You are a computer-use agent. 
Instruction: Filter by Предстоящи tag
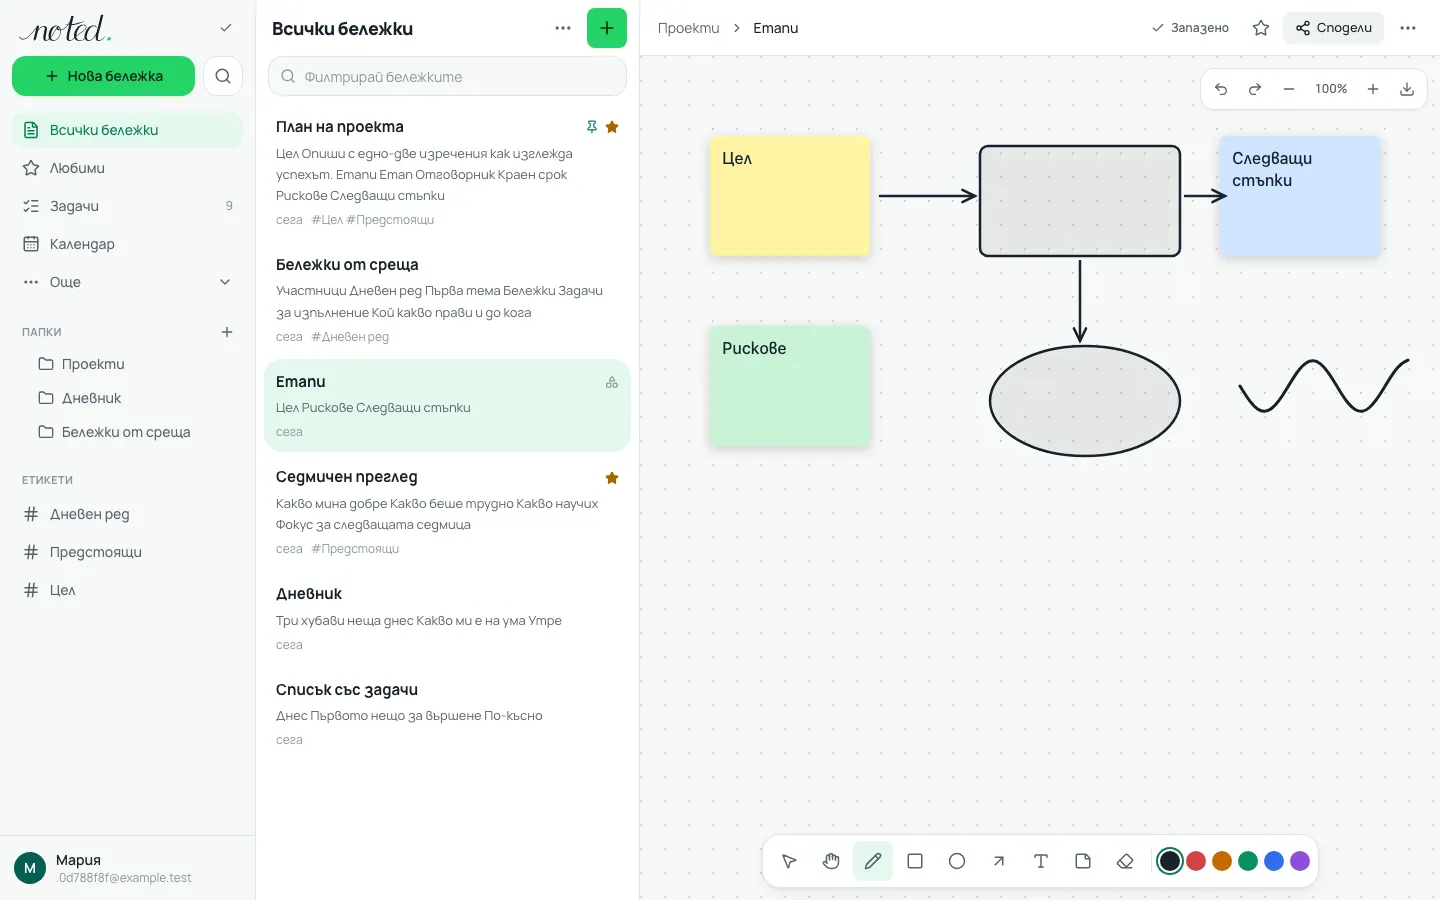pyautogui.click(x=127, y=552)
